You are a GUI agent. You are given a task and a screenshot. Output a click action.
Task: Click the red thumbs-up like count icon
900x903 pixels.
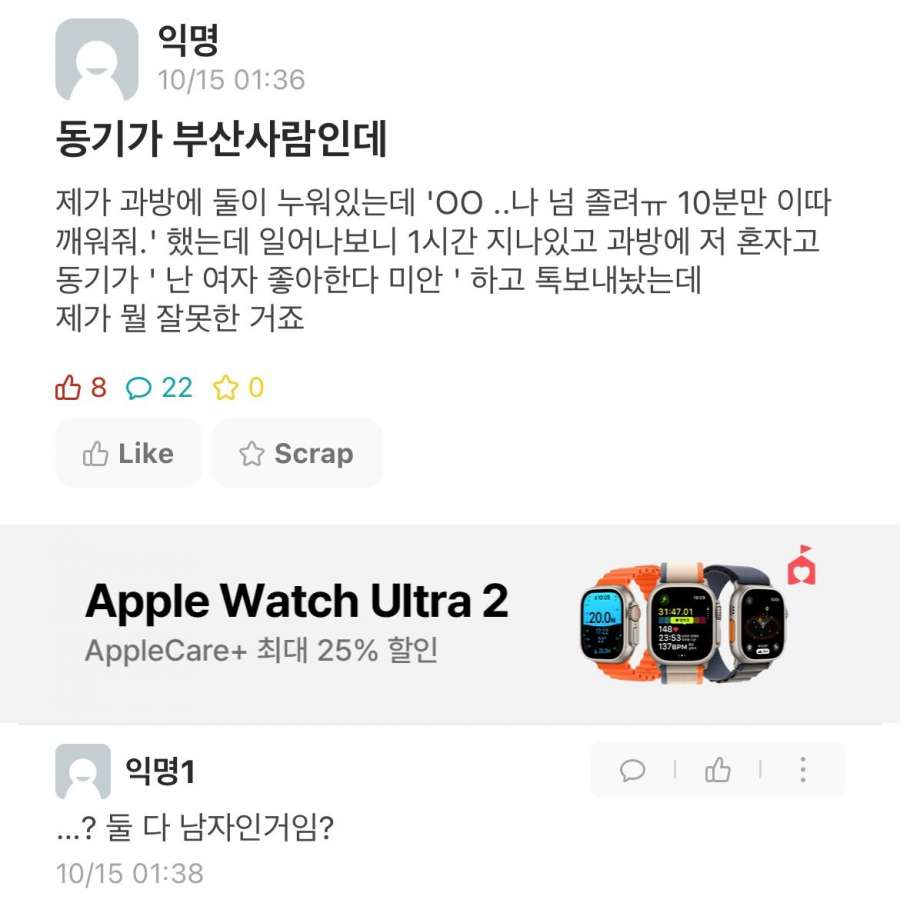[68, 388]
